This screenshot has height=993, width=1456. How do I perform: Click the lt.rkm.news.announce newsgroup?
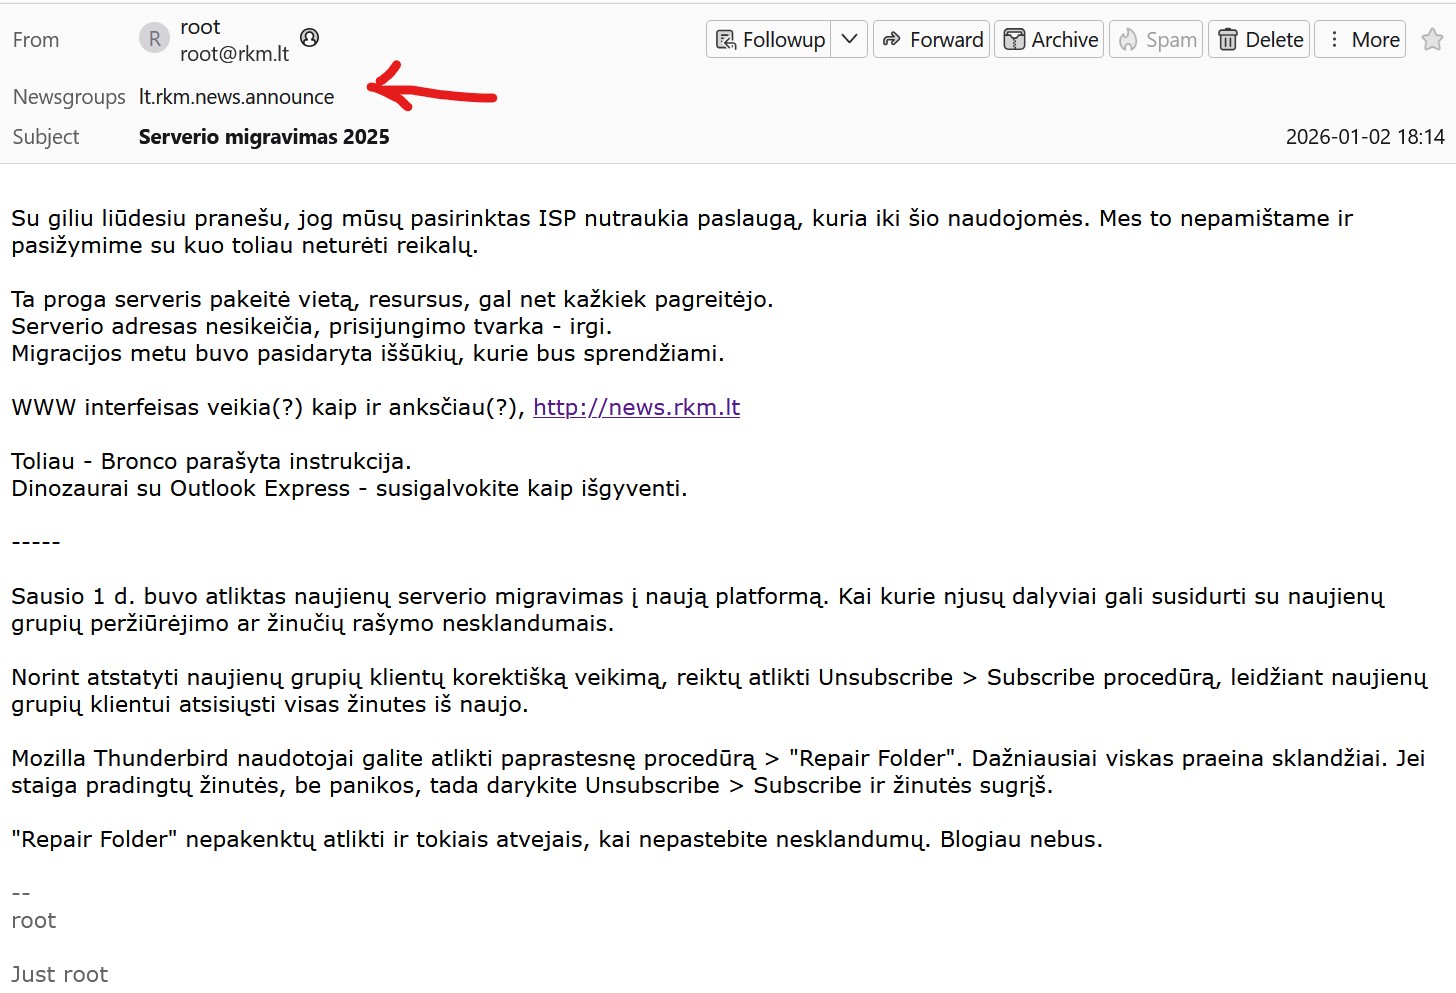click(x=236, y=97)
